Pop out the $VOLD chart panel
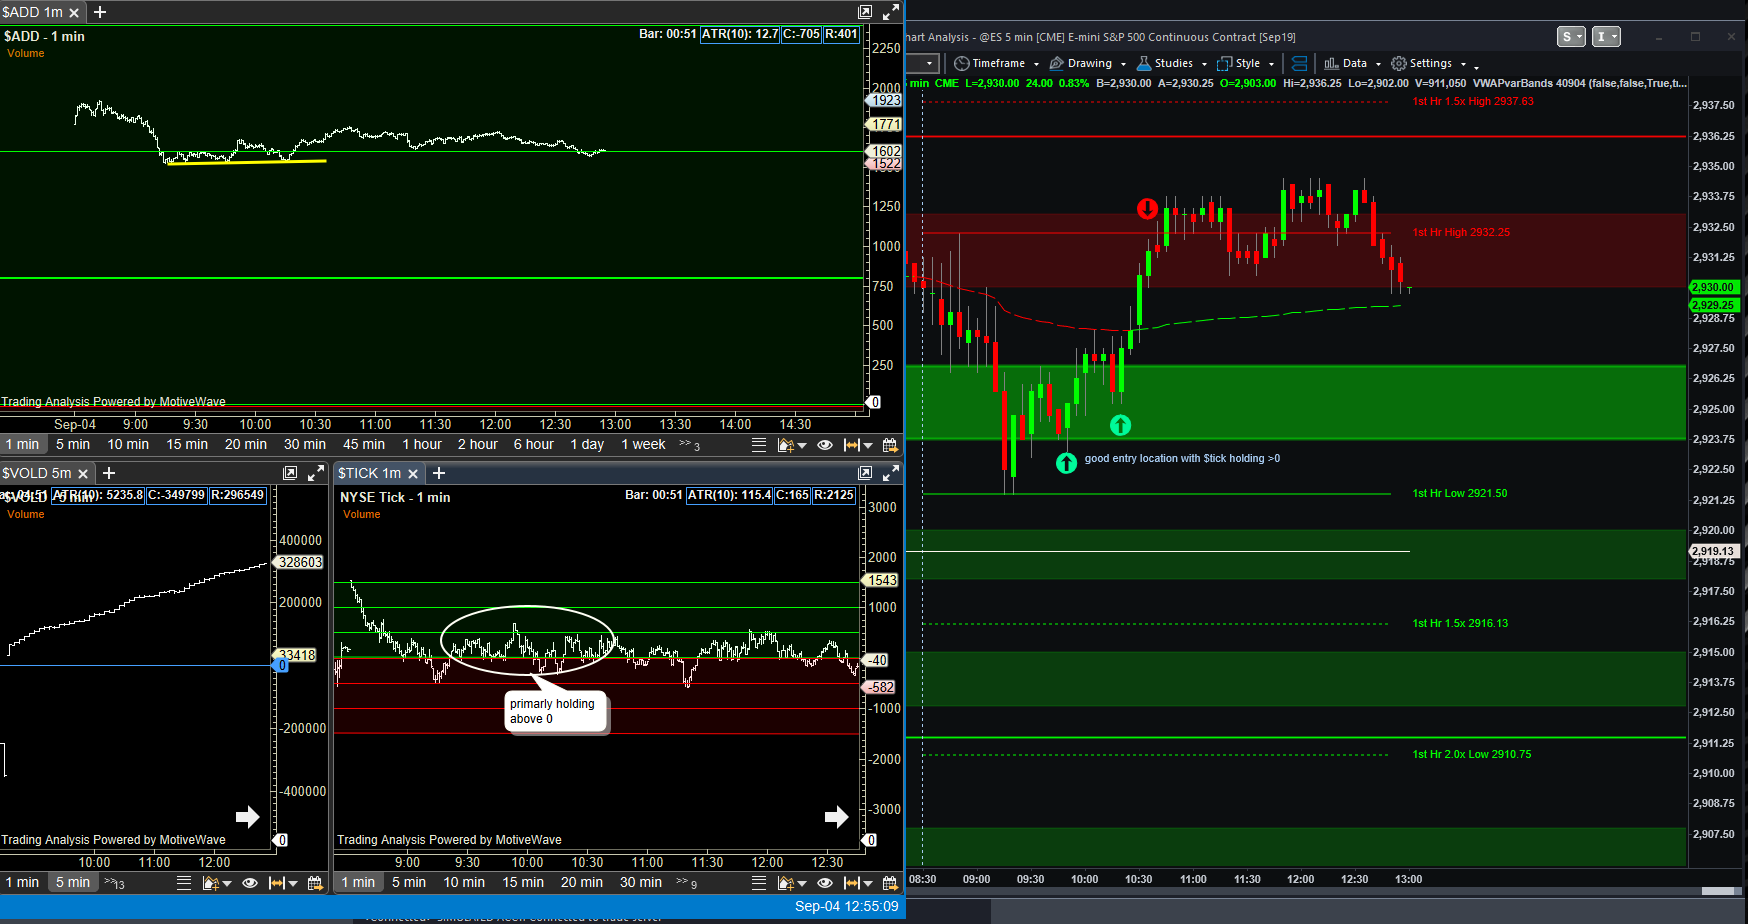 click(290, 473)
